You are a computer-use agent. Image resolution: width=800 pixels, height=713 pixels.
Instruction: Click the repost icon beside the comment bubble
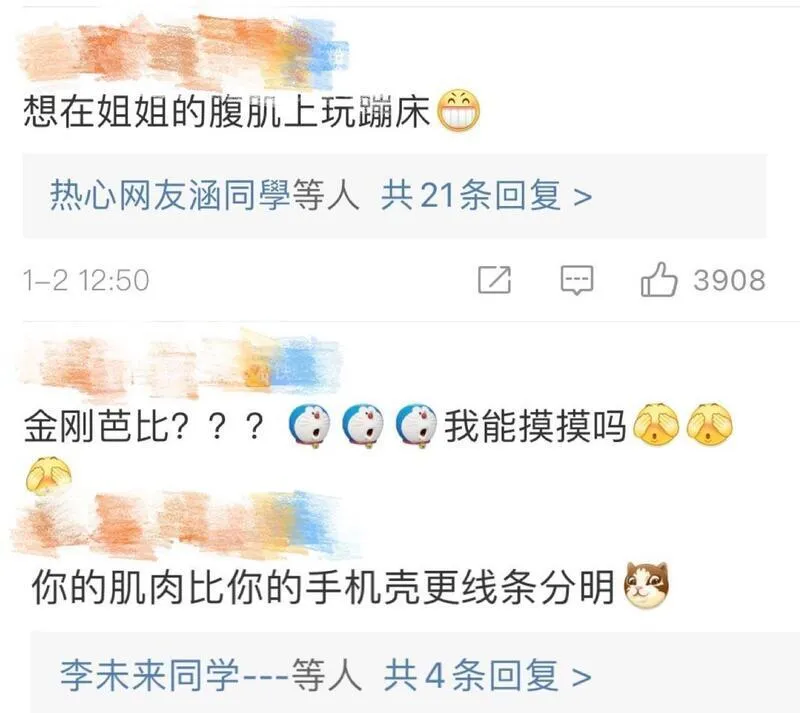494,280
